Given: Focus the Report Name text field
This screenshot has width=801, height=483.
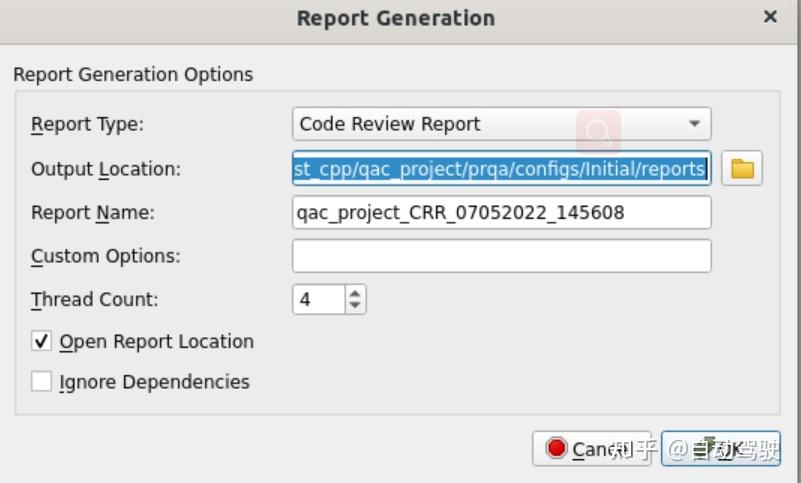Looking at the screenshot, I should [x=500, y=212].
